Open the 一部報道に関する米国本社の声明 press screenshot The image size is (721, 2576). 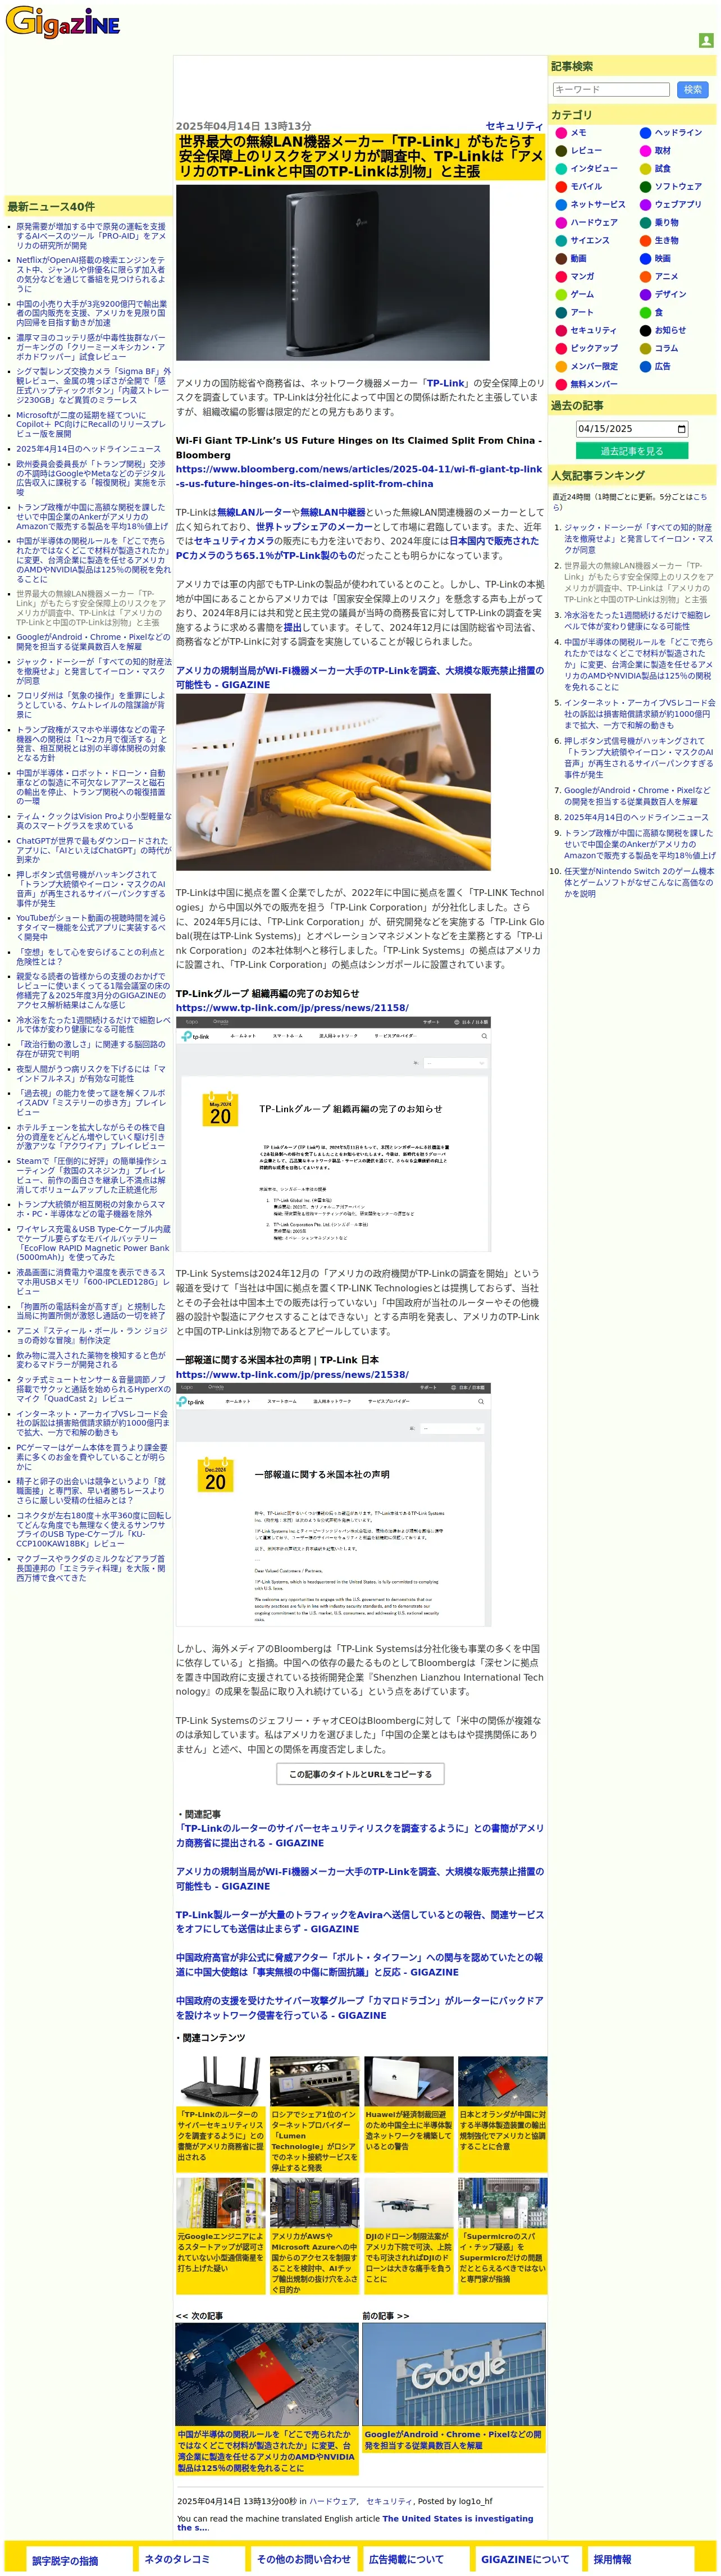[333, 1505]
